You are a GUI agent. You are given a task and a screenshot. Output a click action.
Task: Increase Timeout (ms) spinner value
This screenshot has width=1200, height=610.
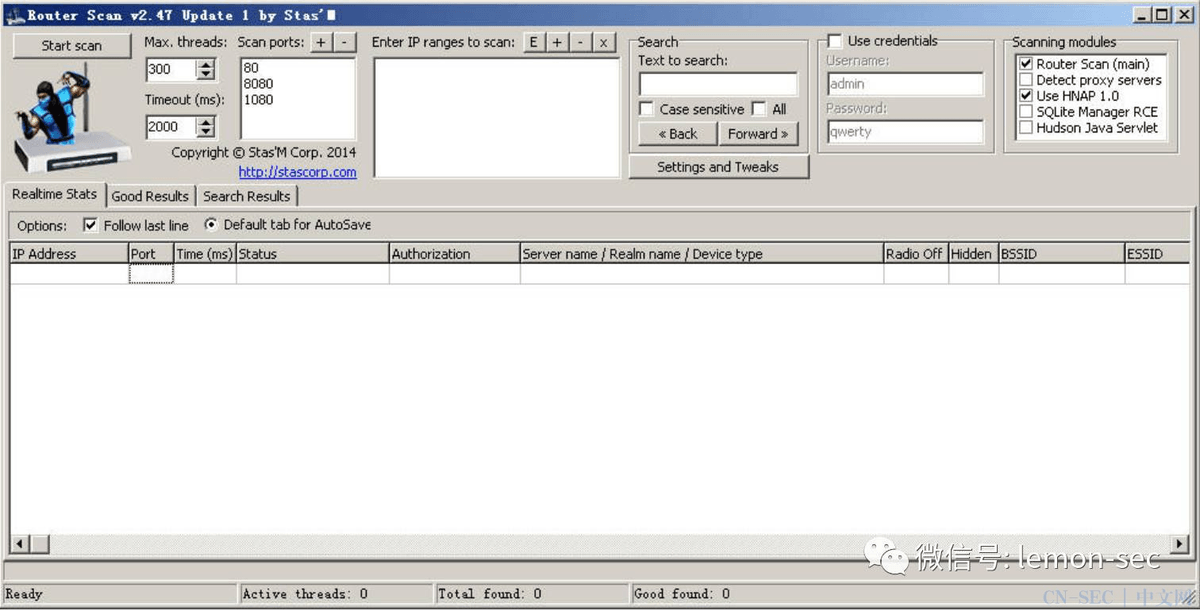(x=206, y=122)
